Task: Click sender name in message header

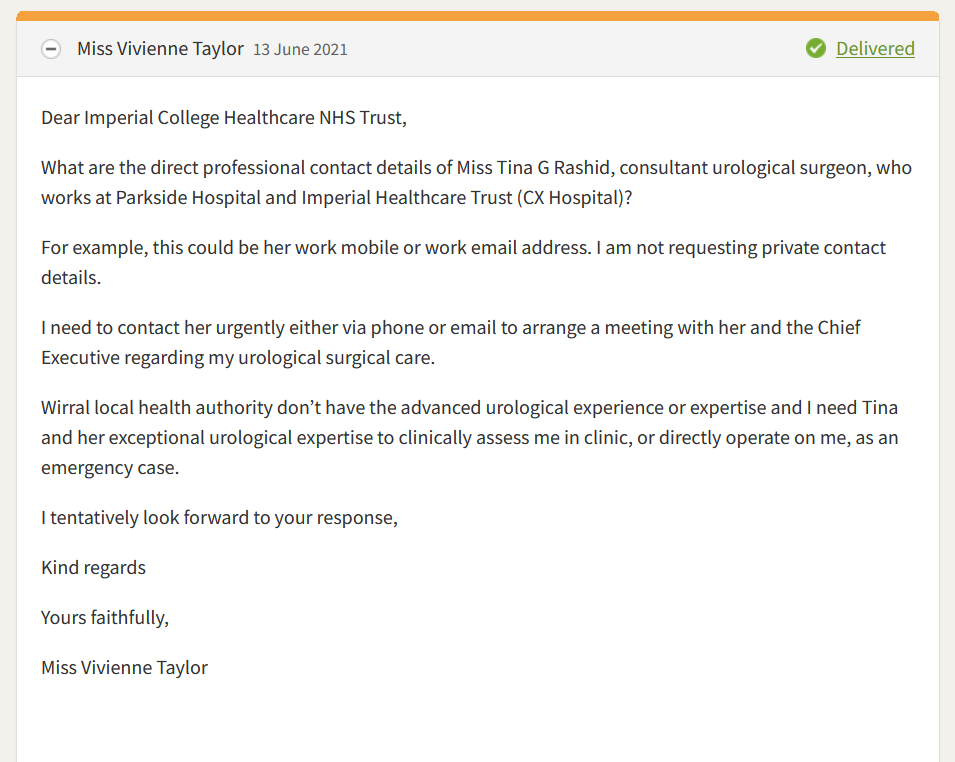Action: pos(160,48)
